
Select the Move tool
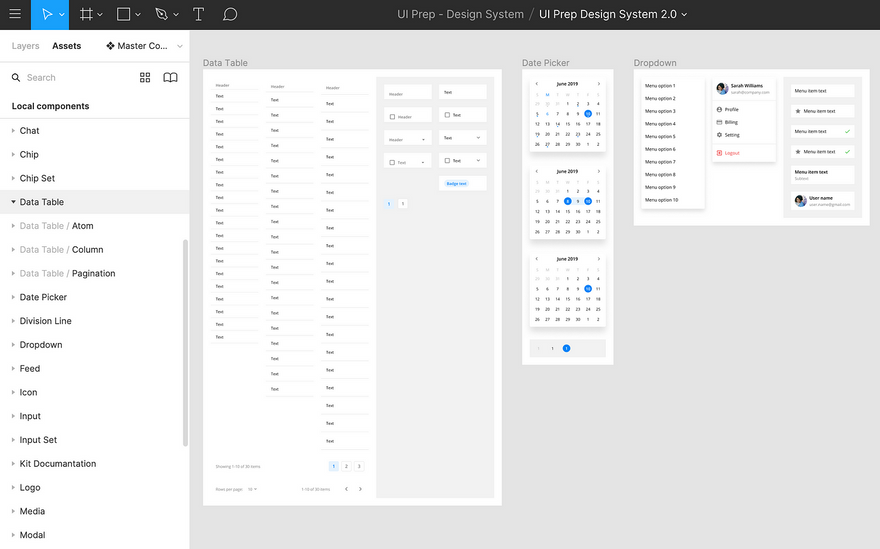click(47, 14)
